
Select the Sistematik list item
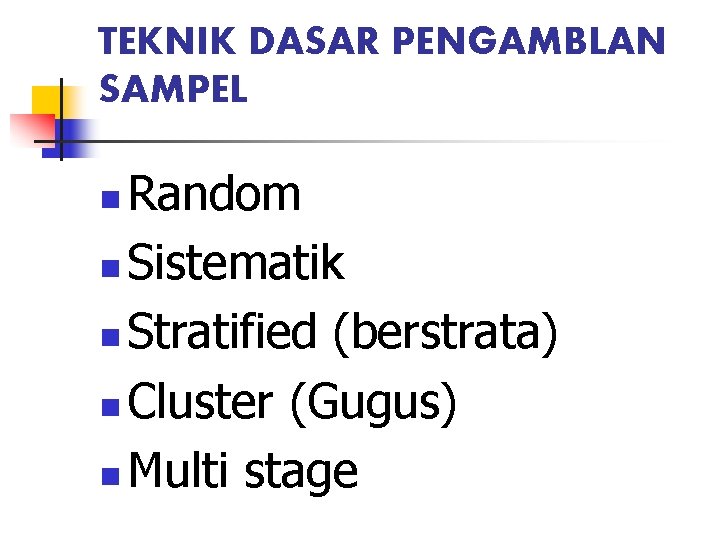pyautogui.click(x=236, y=263)
